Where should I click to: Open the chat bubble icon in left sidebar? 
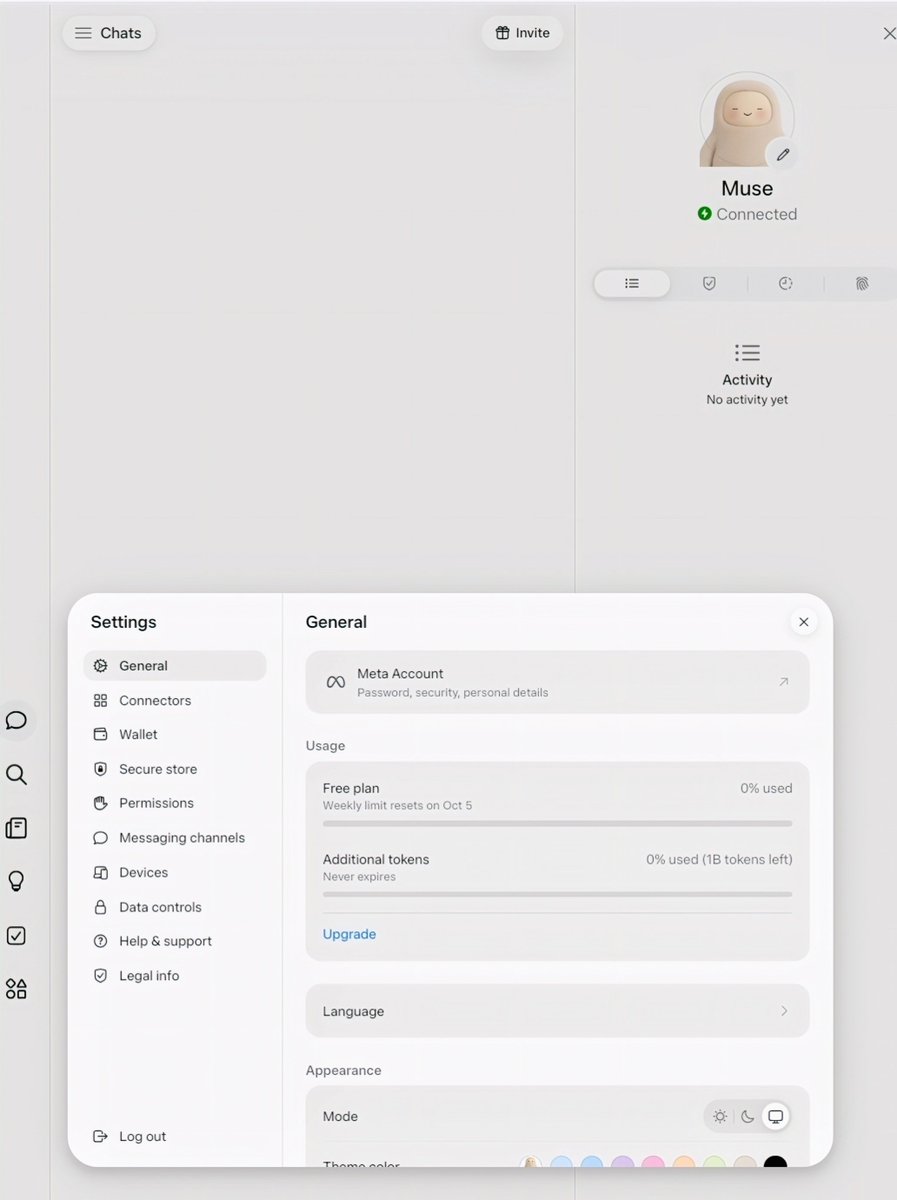(16, 720)
